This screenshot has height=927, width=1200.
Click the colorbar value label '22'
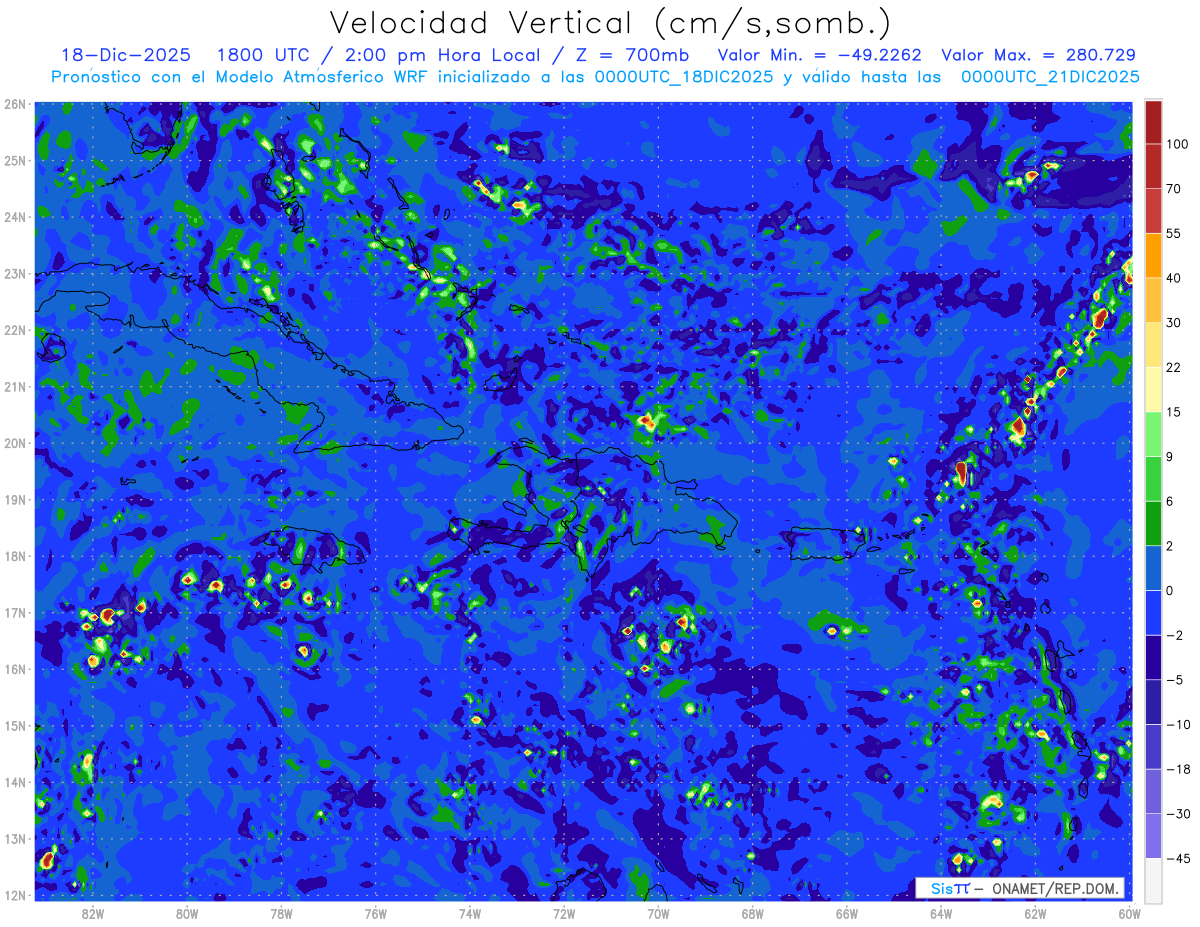point(1174,367)
